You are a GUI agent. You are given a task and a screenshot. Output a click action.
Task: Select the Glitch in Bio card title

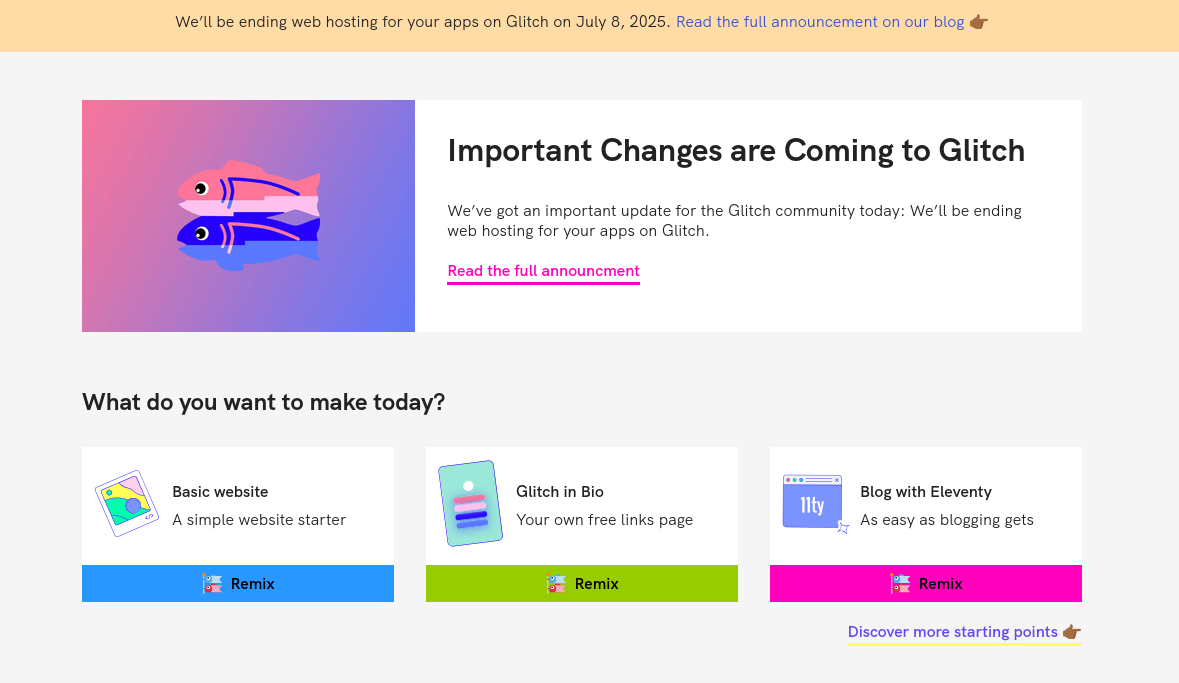point(560,492)
